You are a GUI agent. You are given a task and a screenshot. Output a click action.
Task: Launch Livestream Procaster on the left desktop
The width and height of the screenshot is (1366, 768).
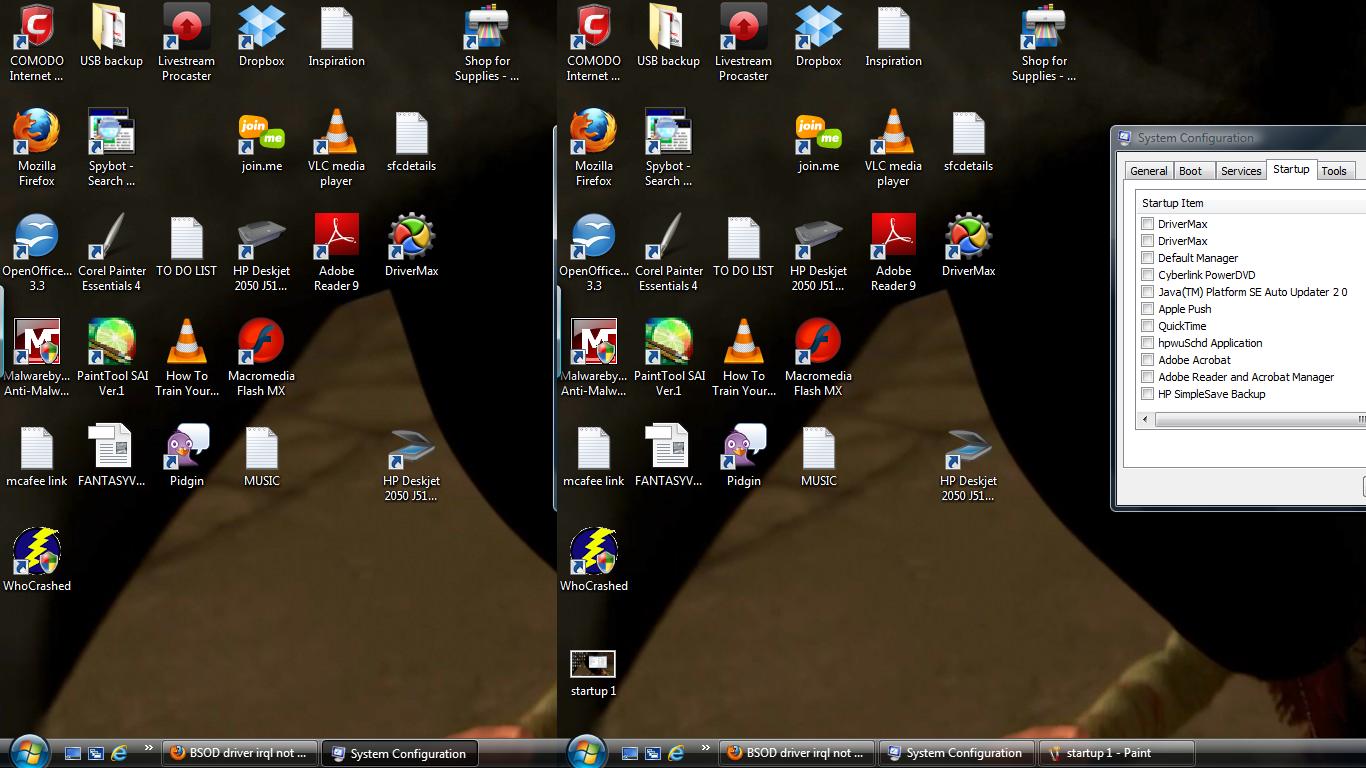click(x=186, y=42)
